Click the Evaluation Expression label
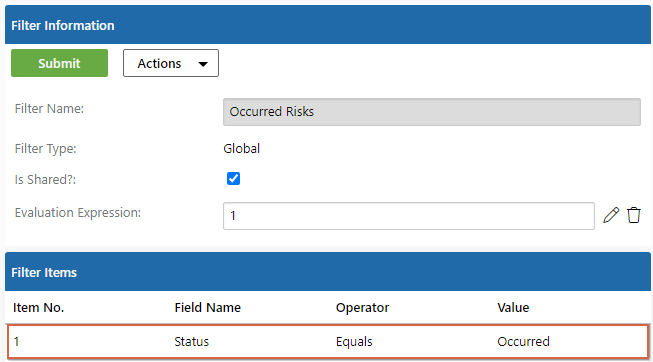 coord(78,213)
